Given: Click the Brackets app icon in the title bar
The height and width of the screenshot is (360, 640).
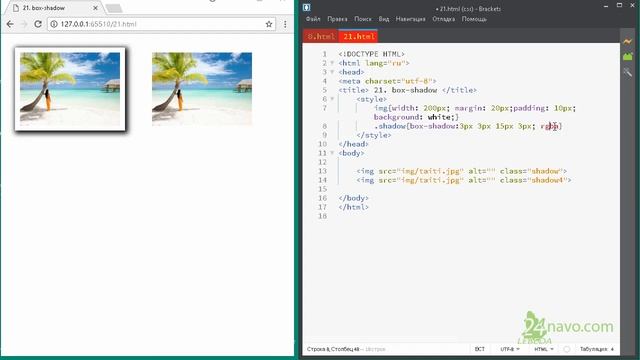Looking at the screenshot, I should tap(307, 7).
